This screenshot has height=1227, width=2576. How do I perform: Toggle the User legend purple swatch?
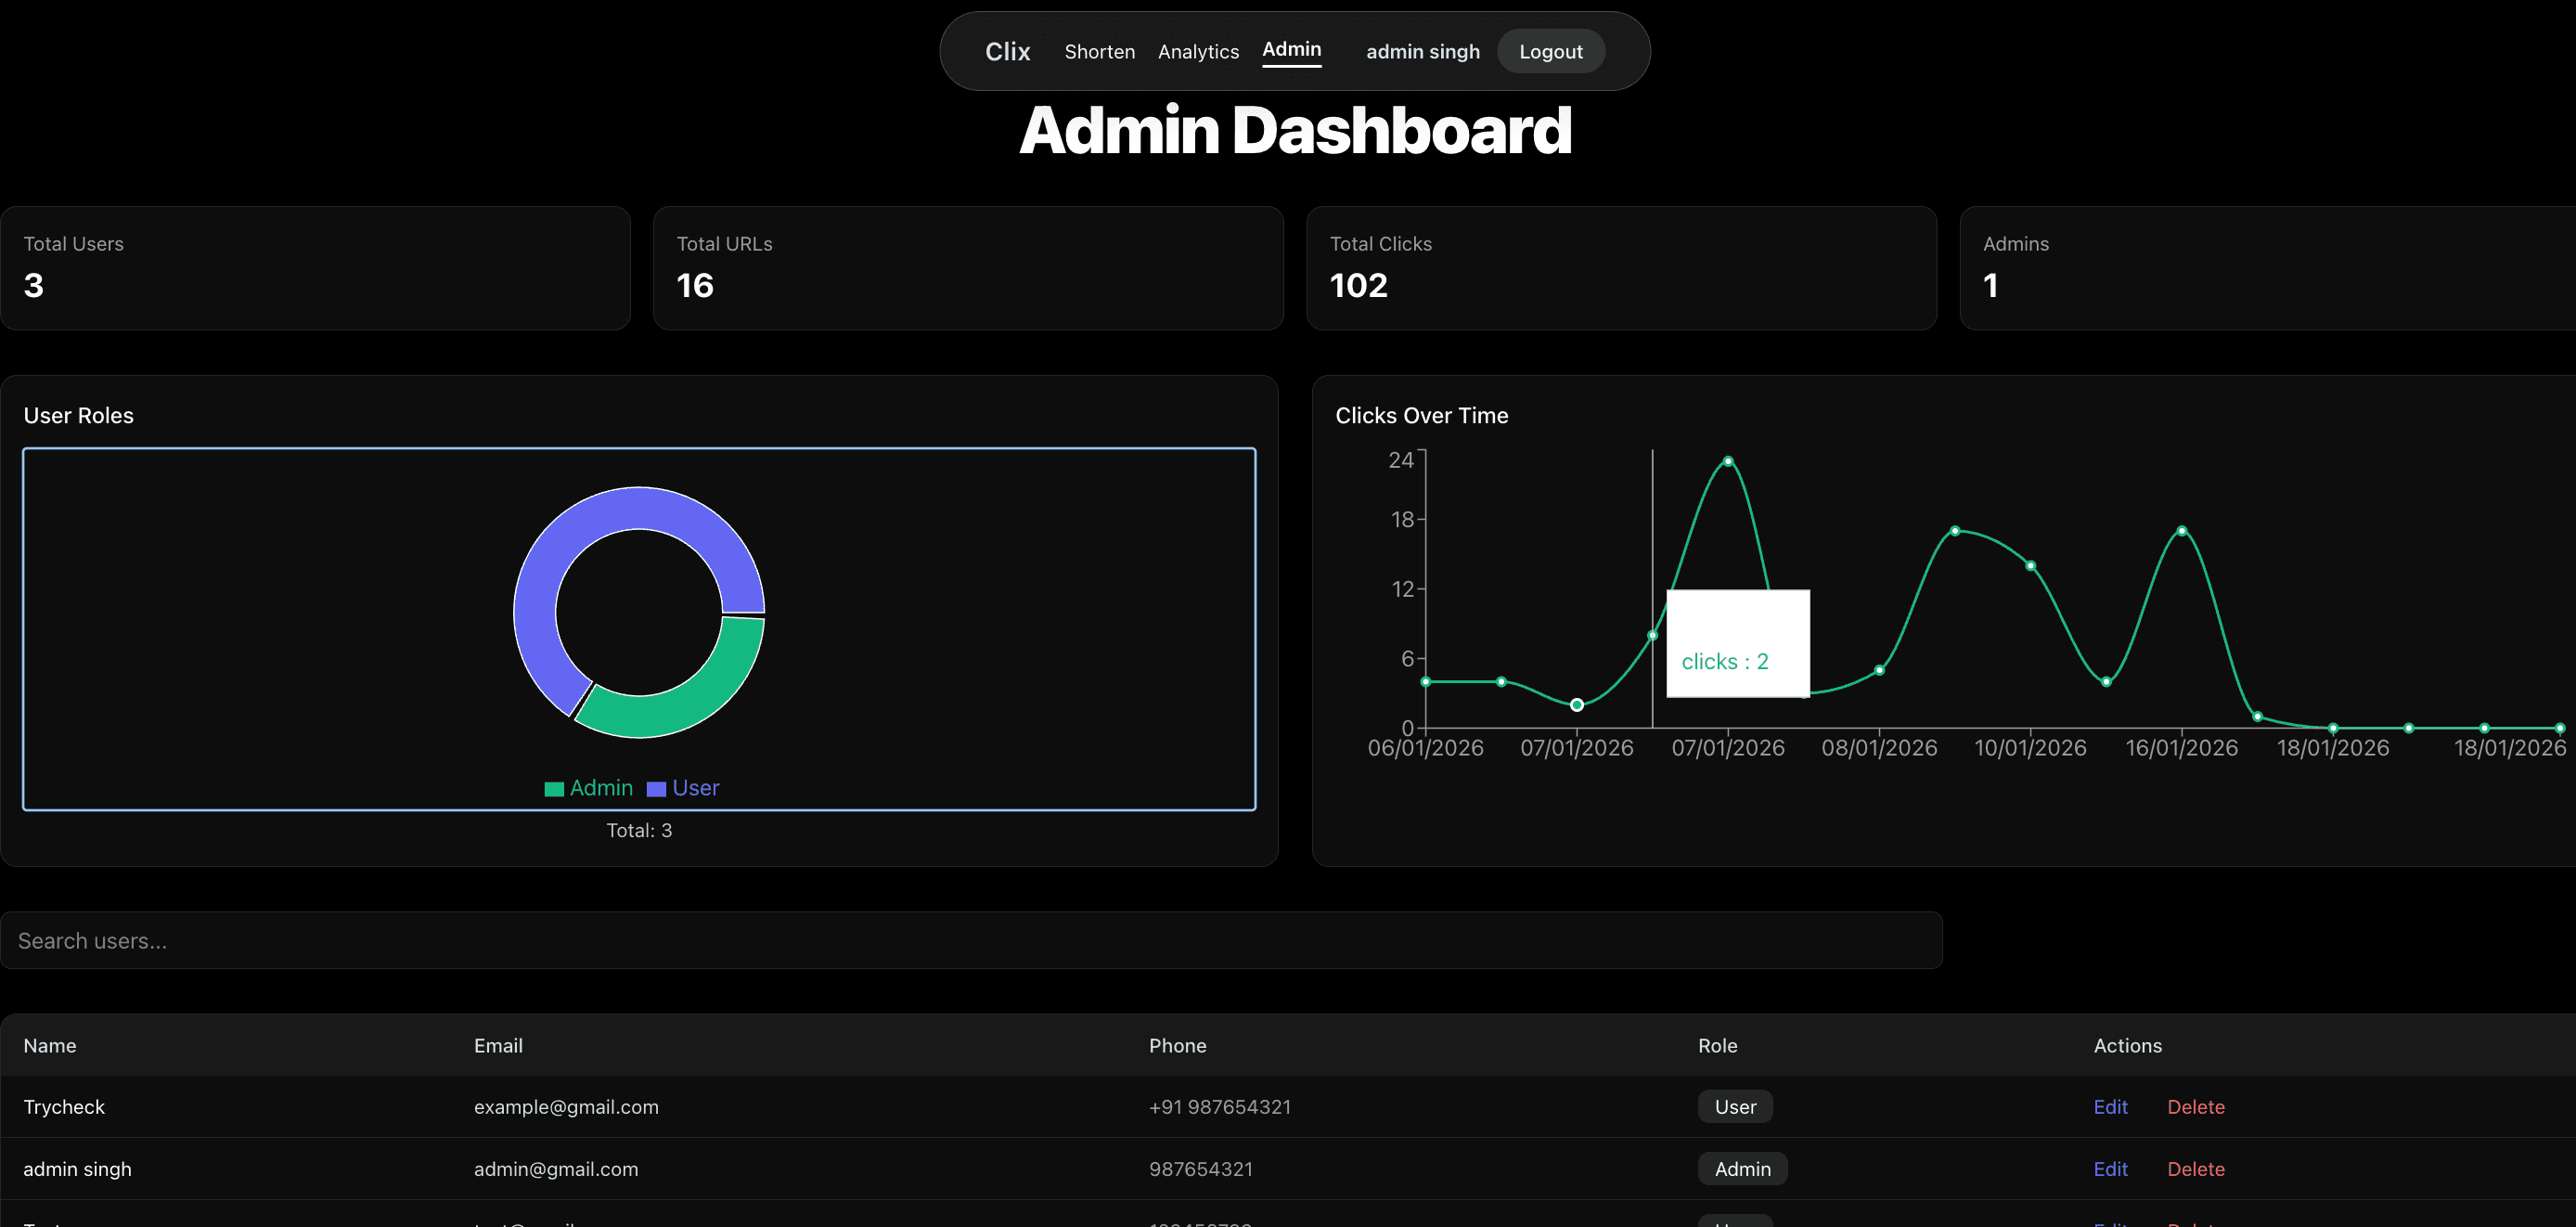[x=656, y=789]
